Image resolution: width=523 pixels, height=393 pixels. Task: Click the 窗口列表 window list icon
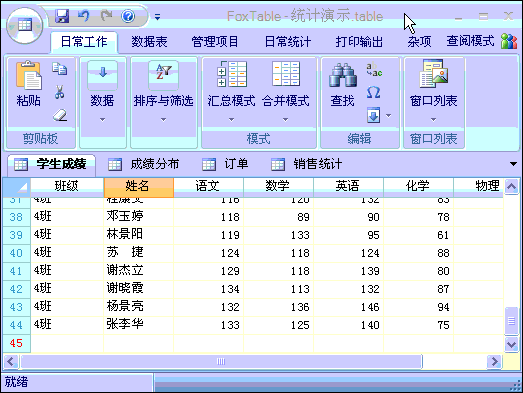click(x=434, y=74)
